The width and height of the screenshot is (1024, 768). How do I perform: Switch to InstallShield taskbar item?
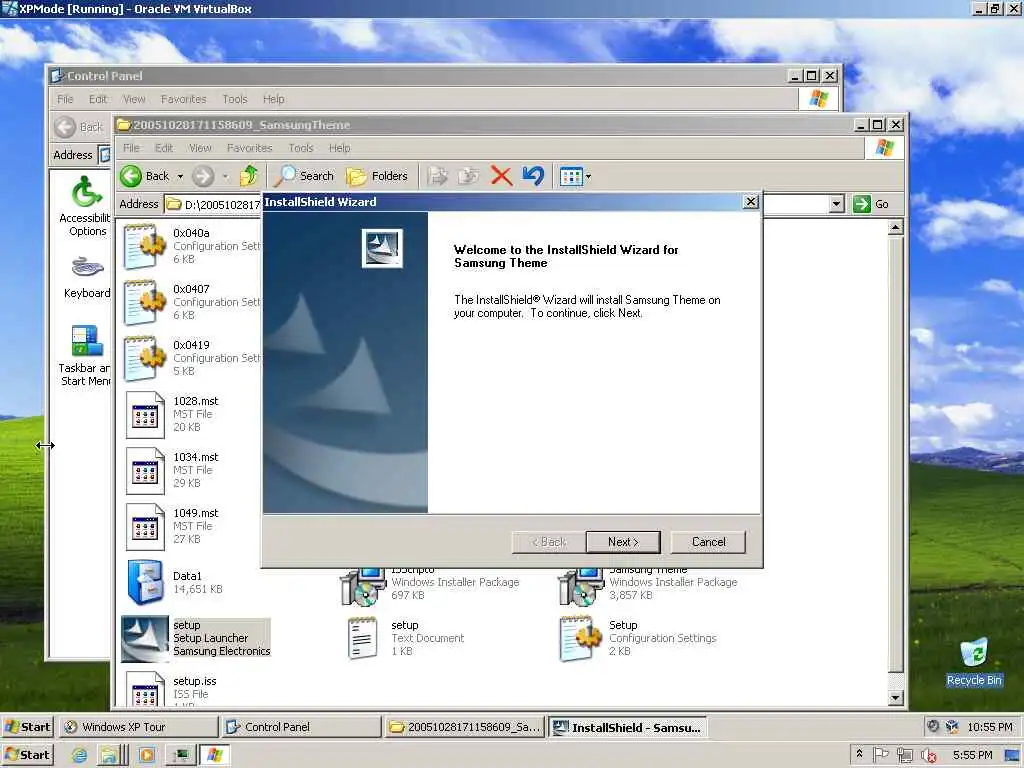tap(627, 727)
